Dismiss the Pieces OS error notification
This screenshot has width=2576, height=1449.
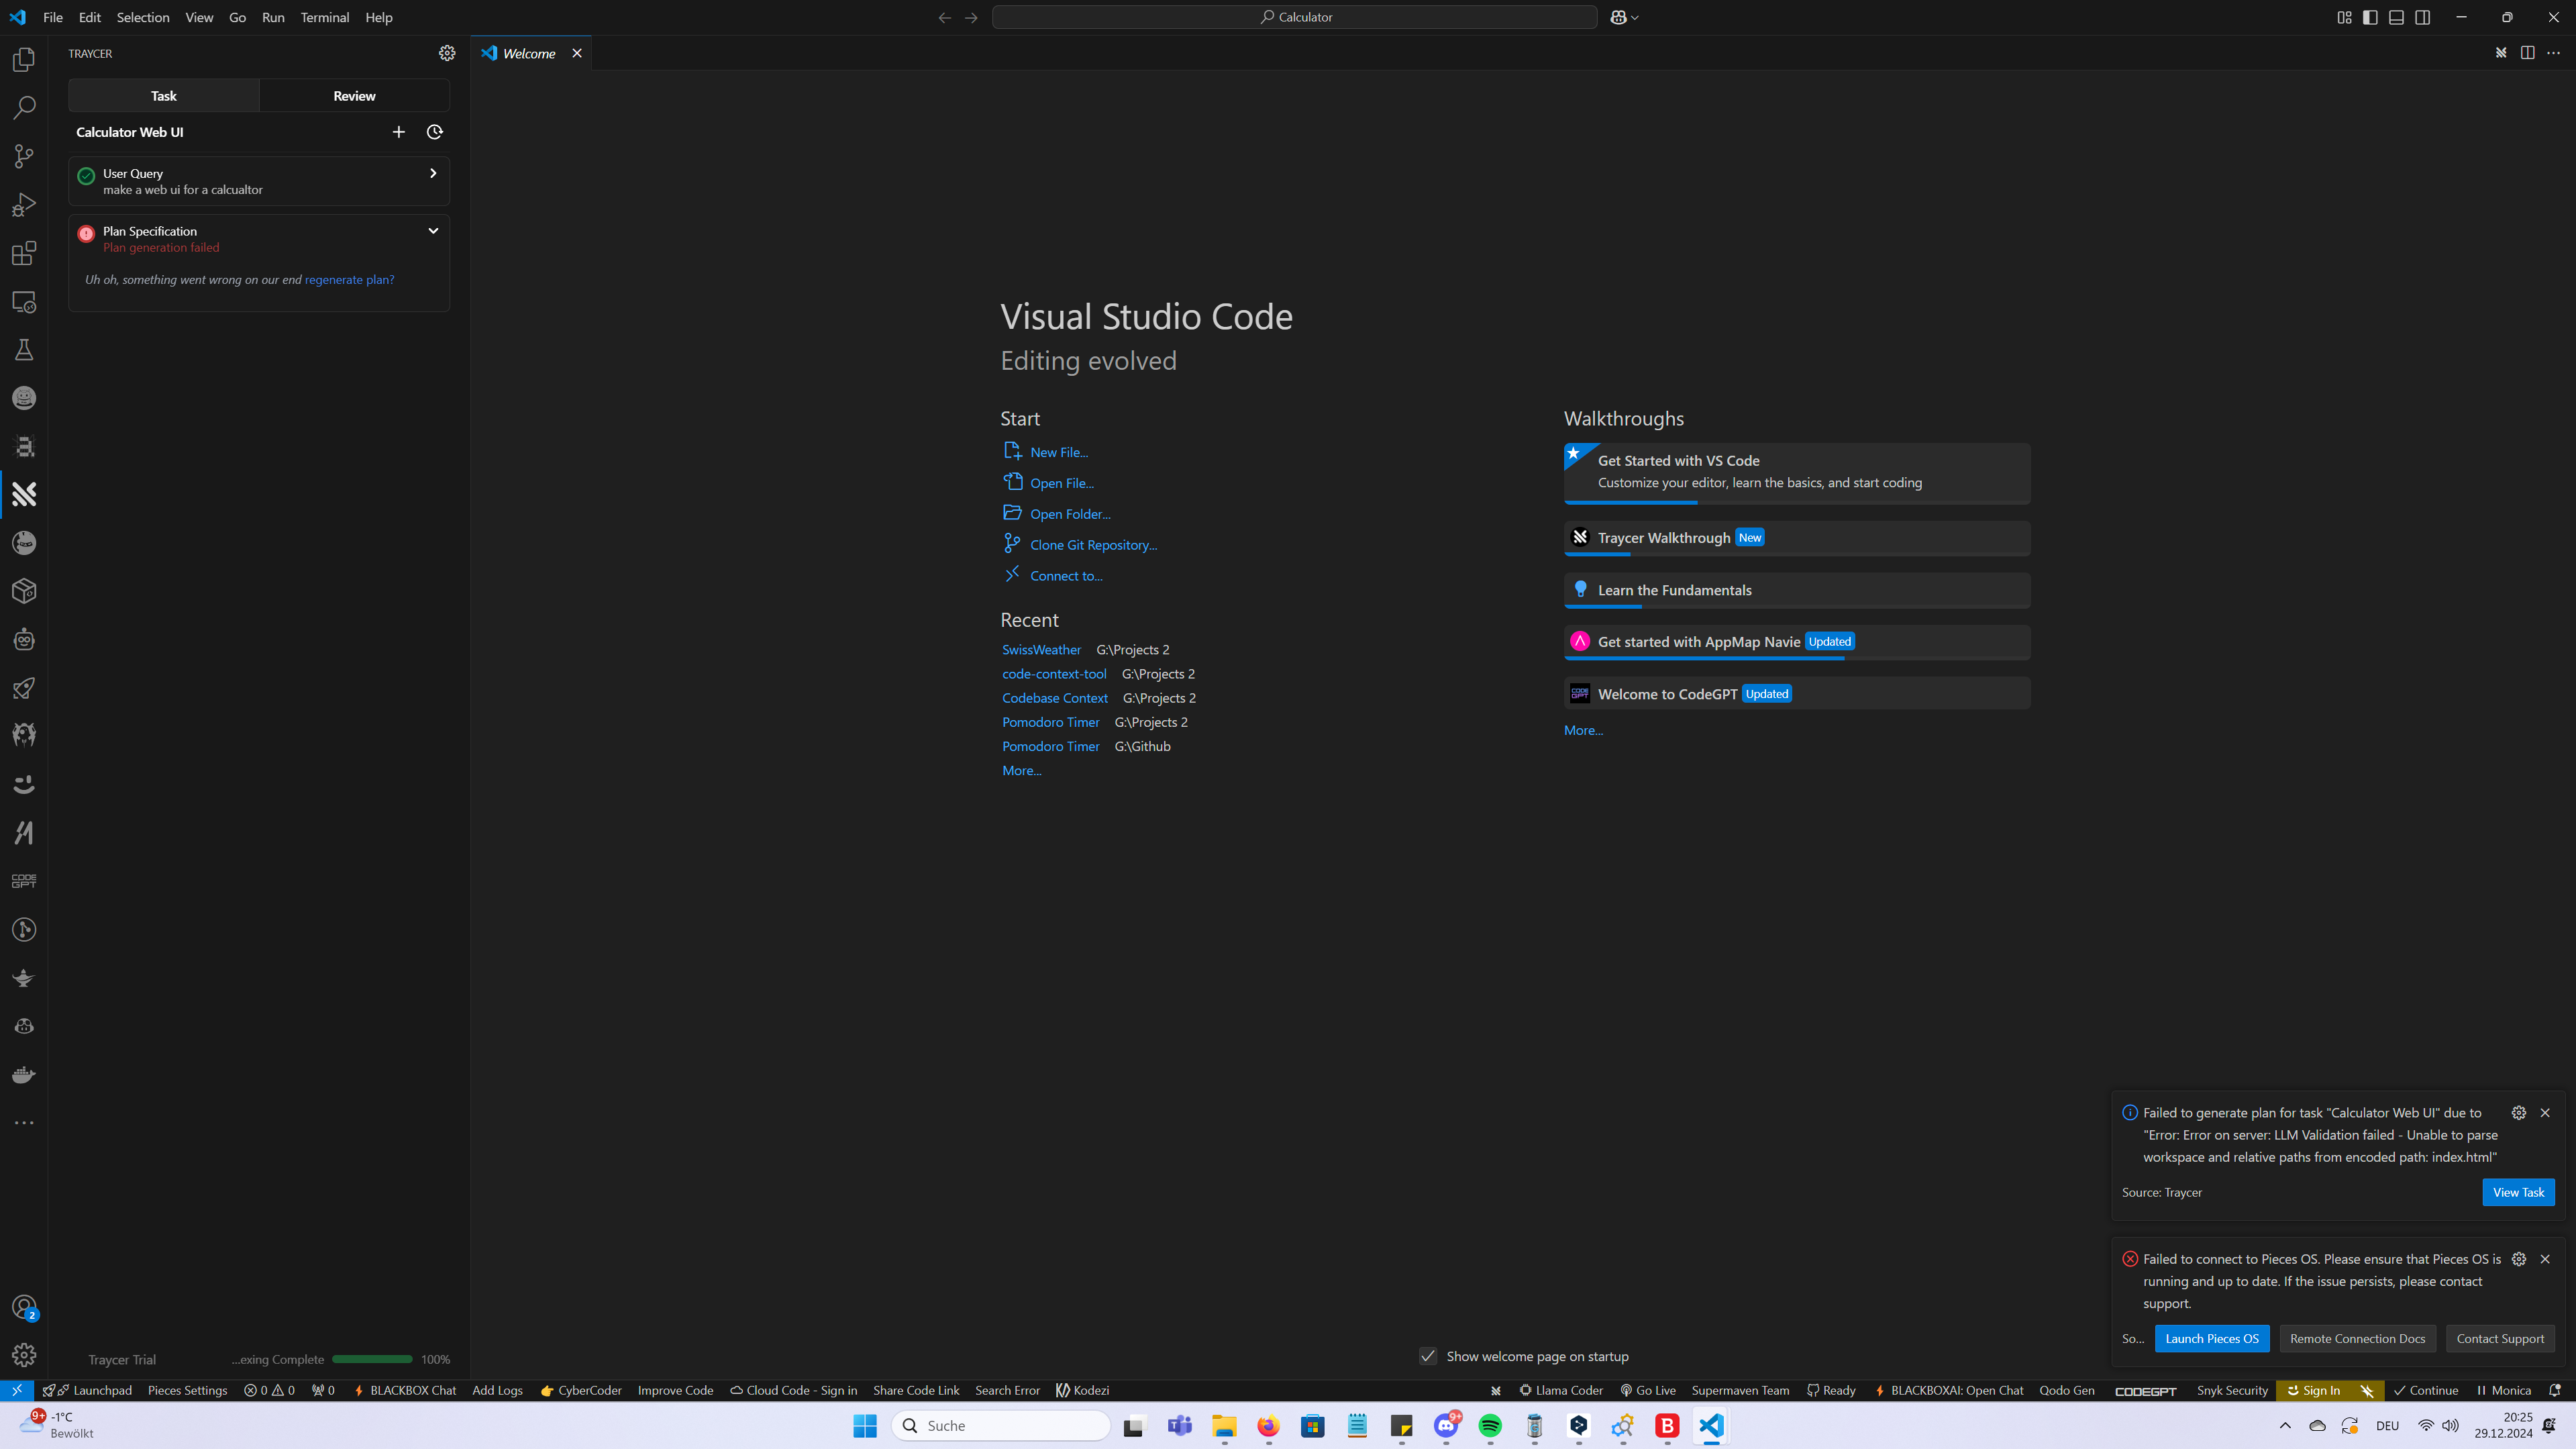[x=2545, y=1259]
